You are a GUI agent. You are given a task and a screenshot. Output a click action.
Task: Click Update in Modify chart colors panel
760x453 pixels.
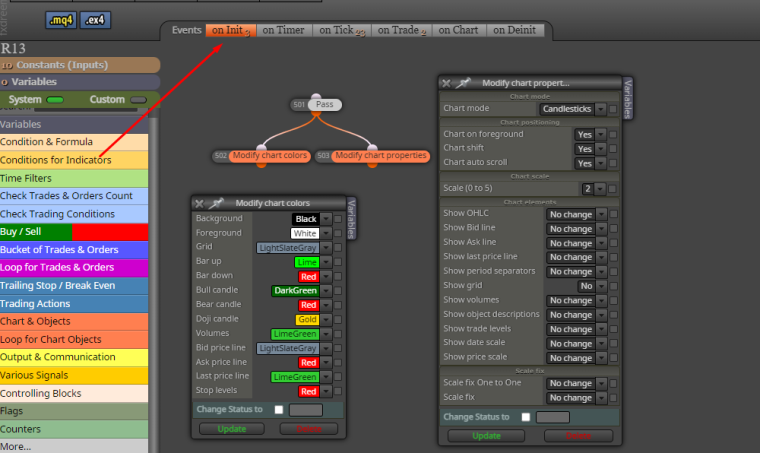click(x=232, y=429)
